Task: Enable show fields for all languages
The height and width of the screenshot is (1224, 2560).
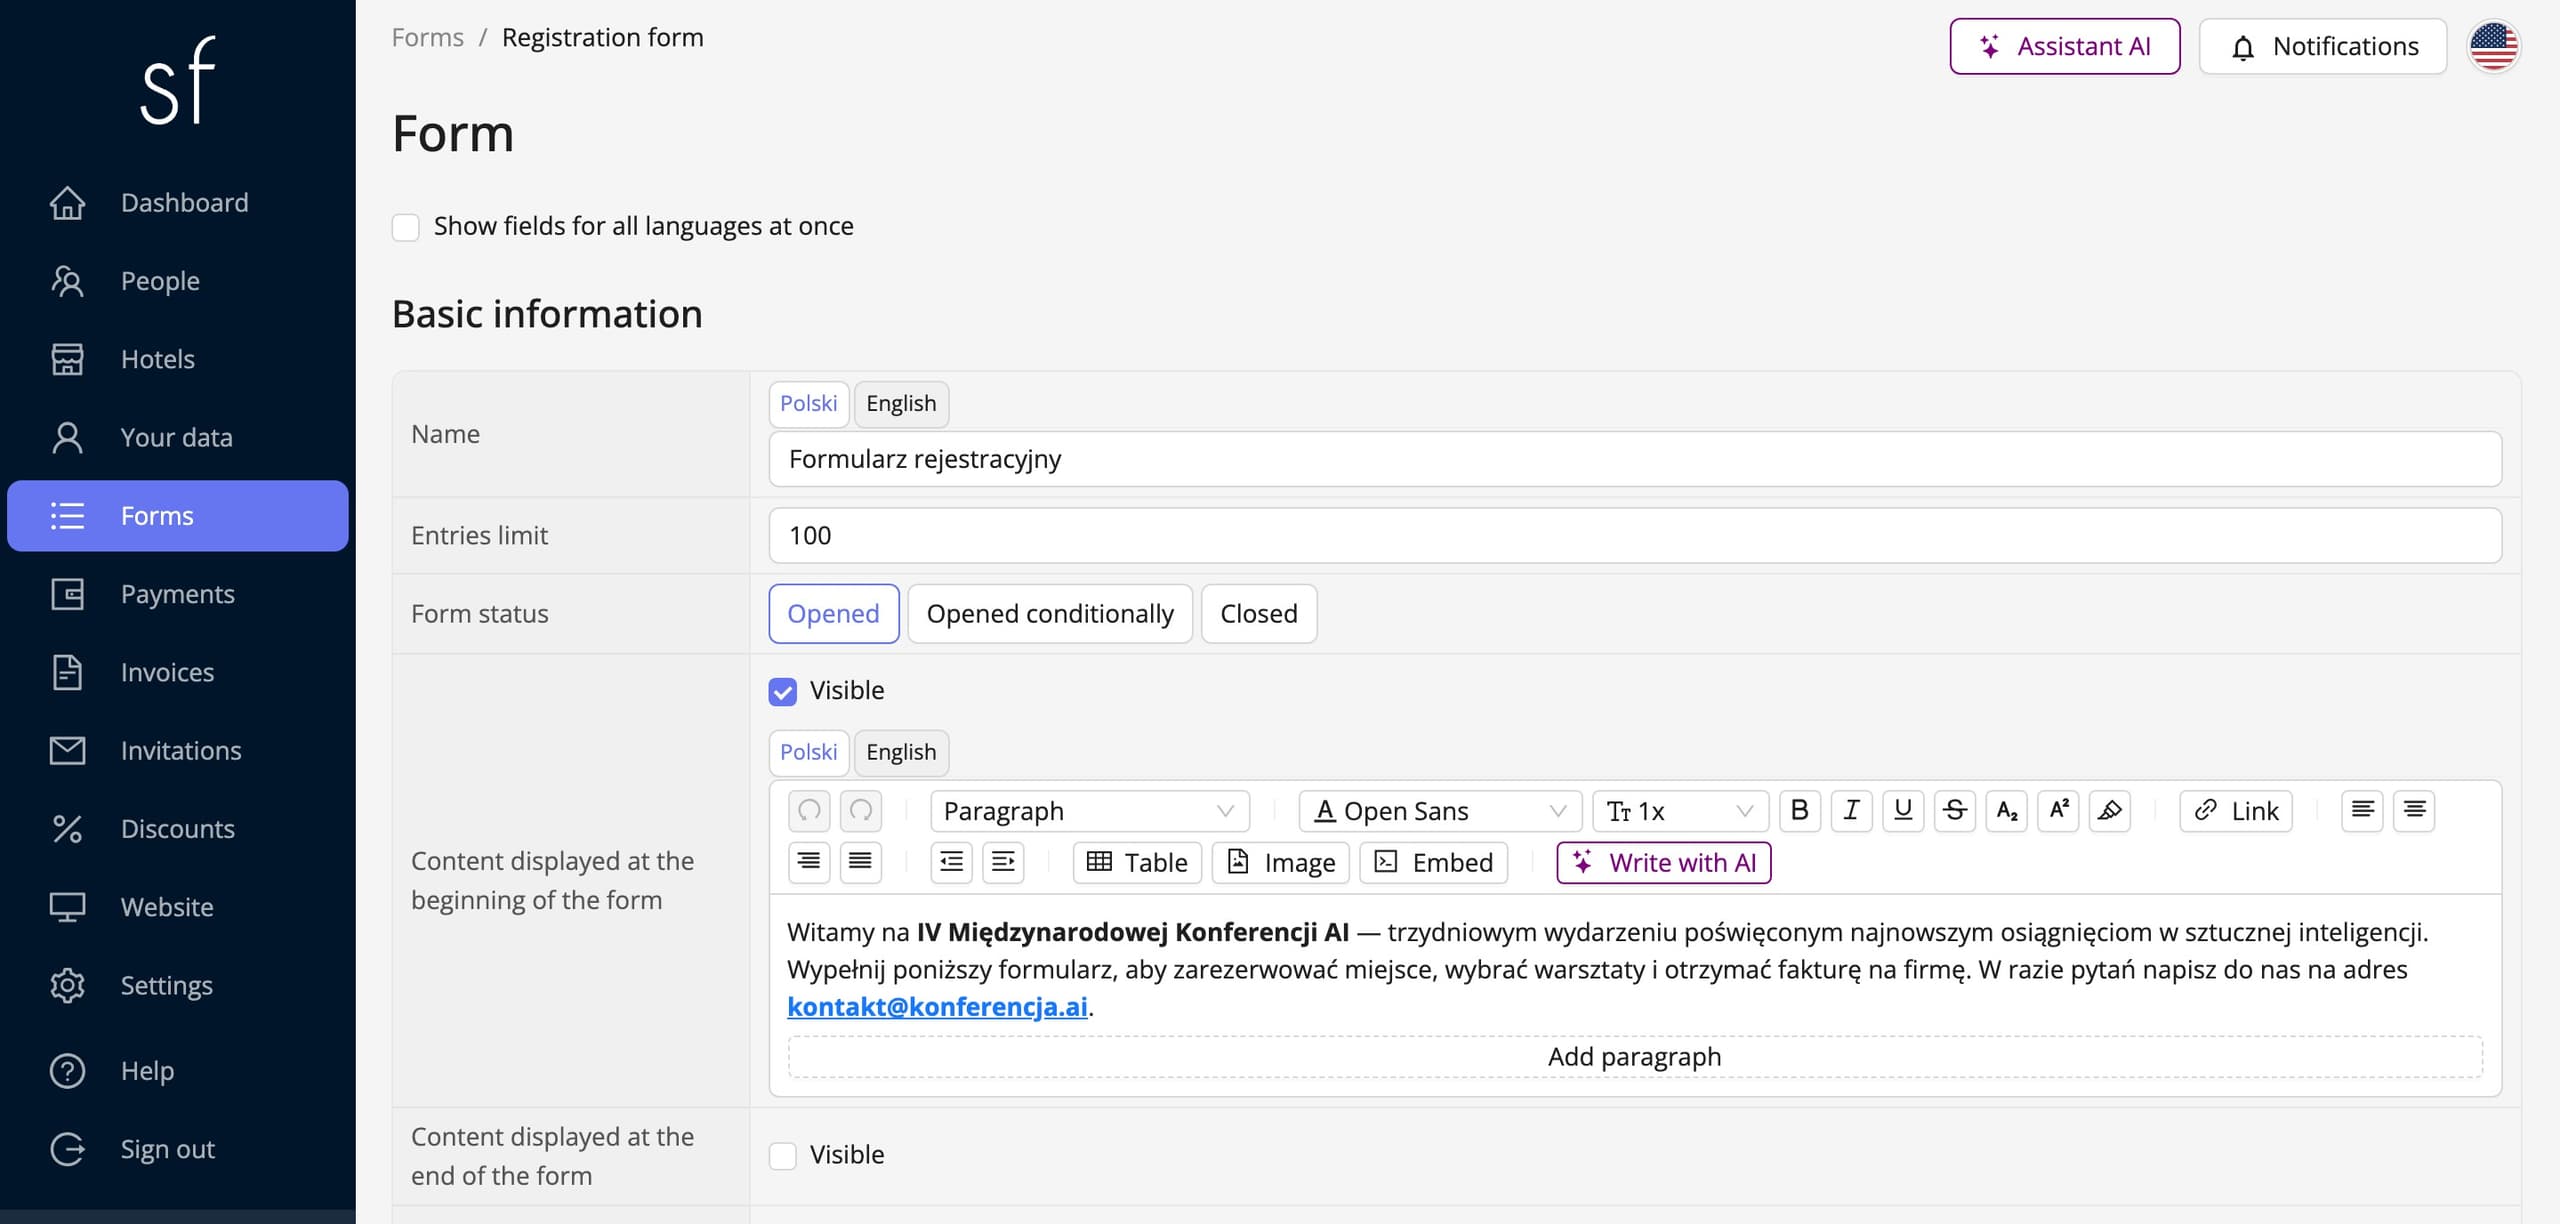Action: coord(406,227)
